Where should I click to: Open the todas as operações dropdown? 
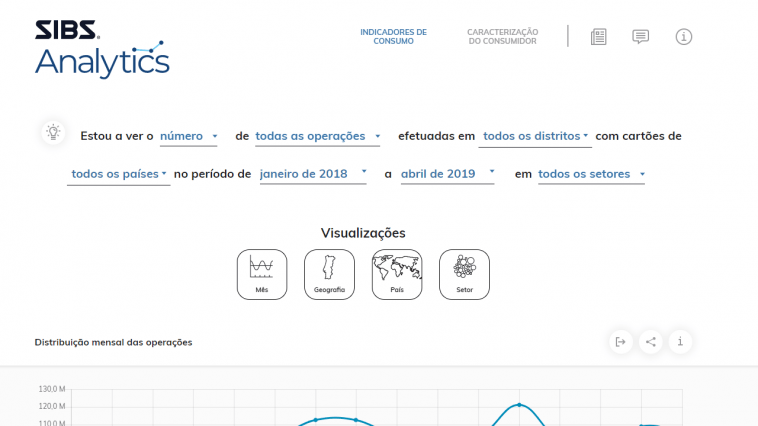tap(318, 136)
